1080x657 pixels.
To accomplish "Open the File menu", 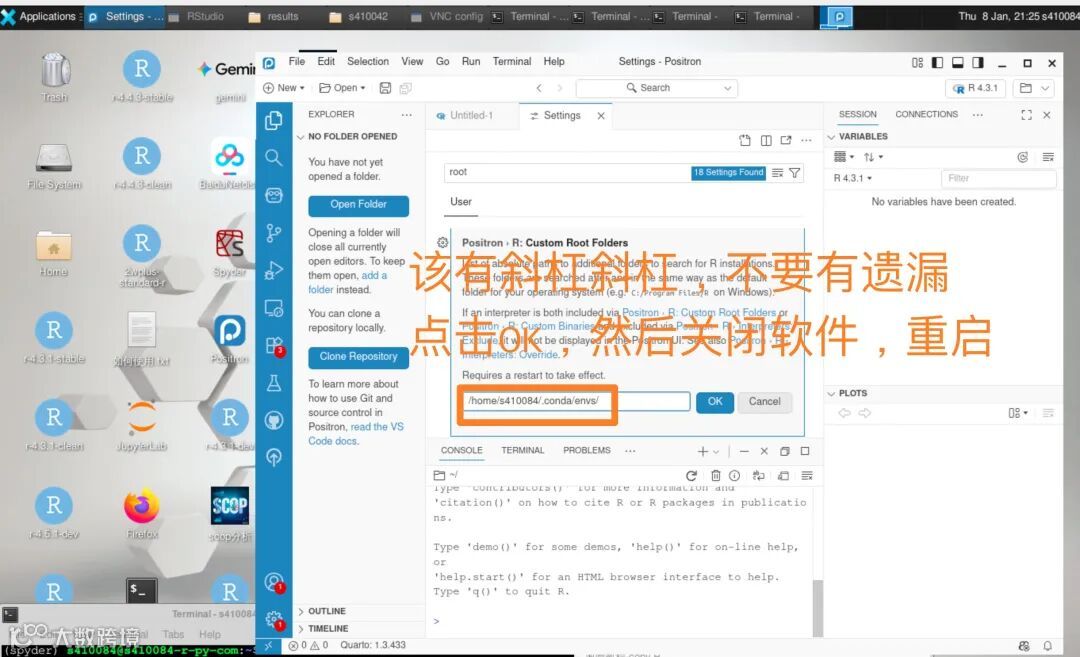I will click(296, 61).
